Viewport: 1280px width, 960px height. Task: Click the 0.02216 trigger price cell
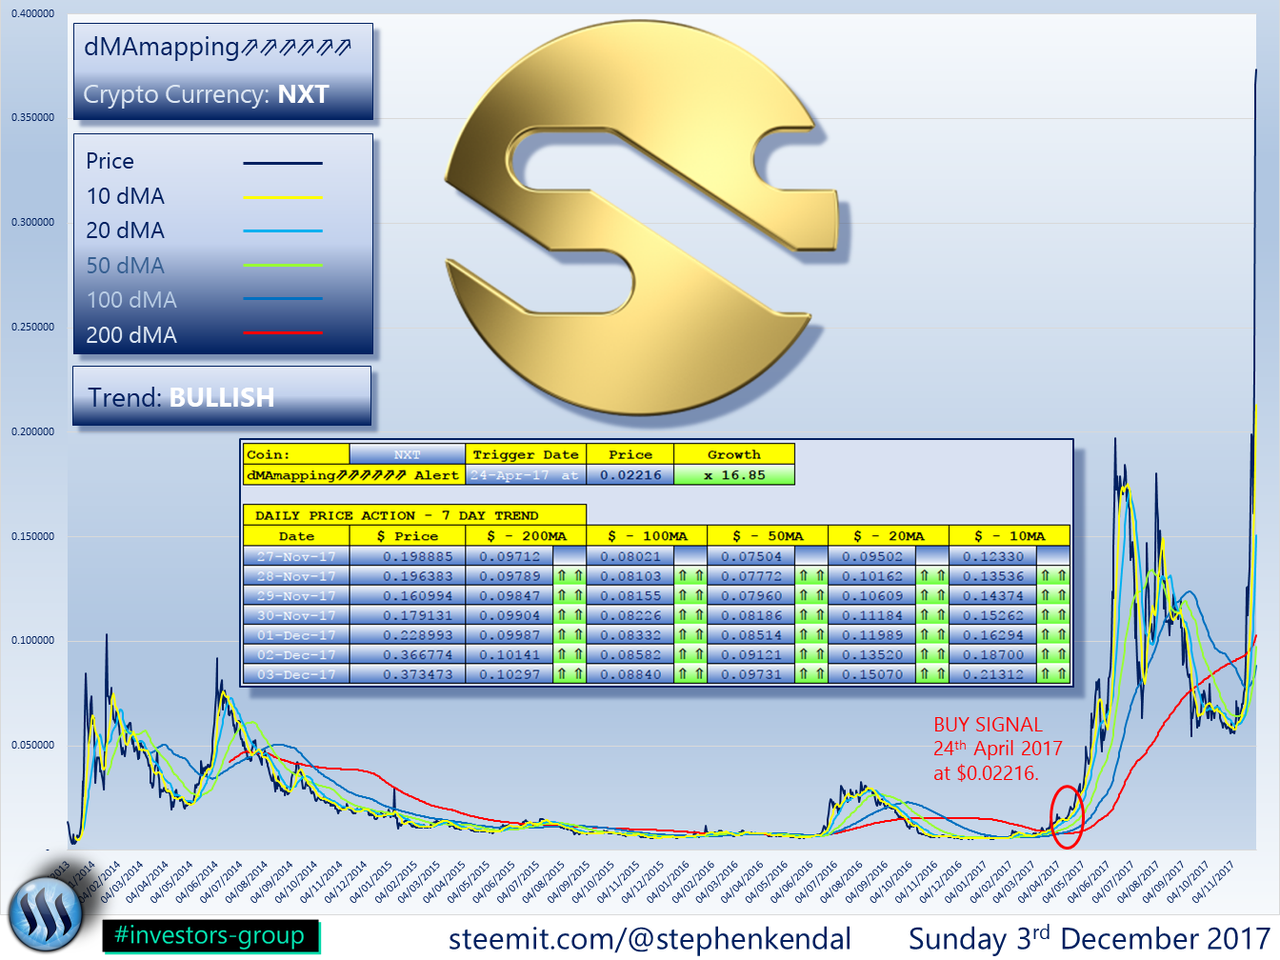coord(630,475)
